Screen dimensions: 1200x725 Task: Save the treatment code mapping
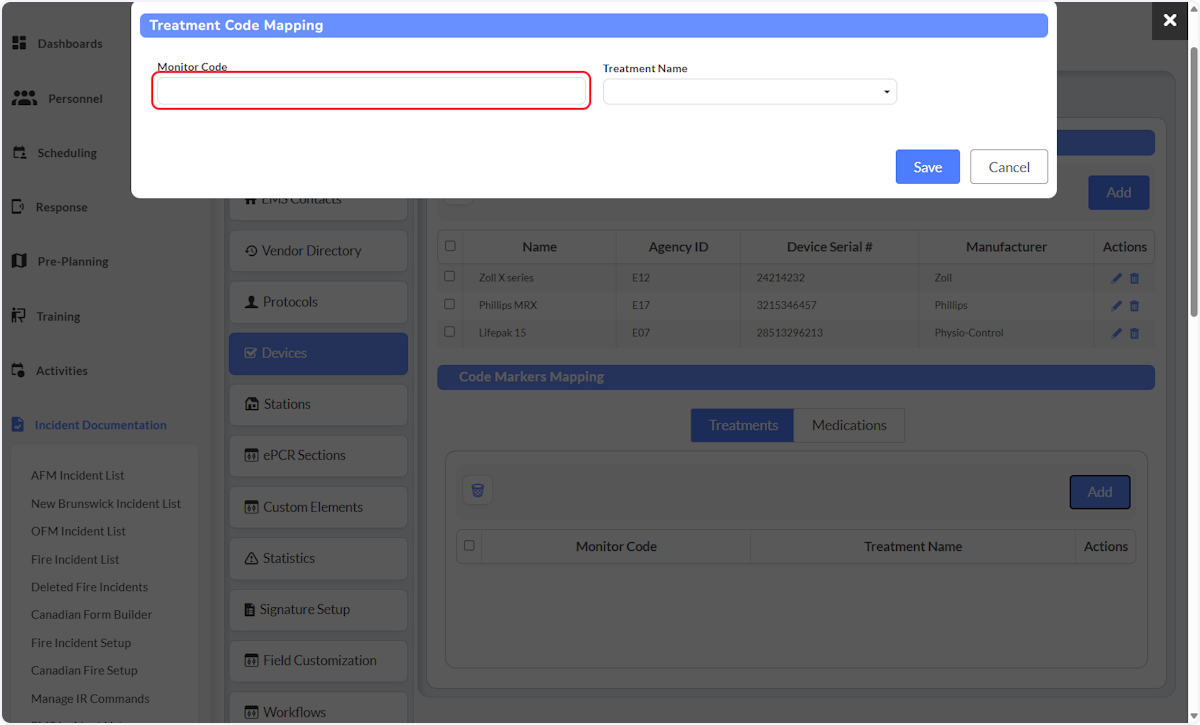(927, 167)
